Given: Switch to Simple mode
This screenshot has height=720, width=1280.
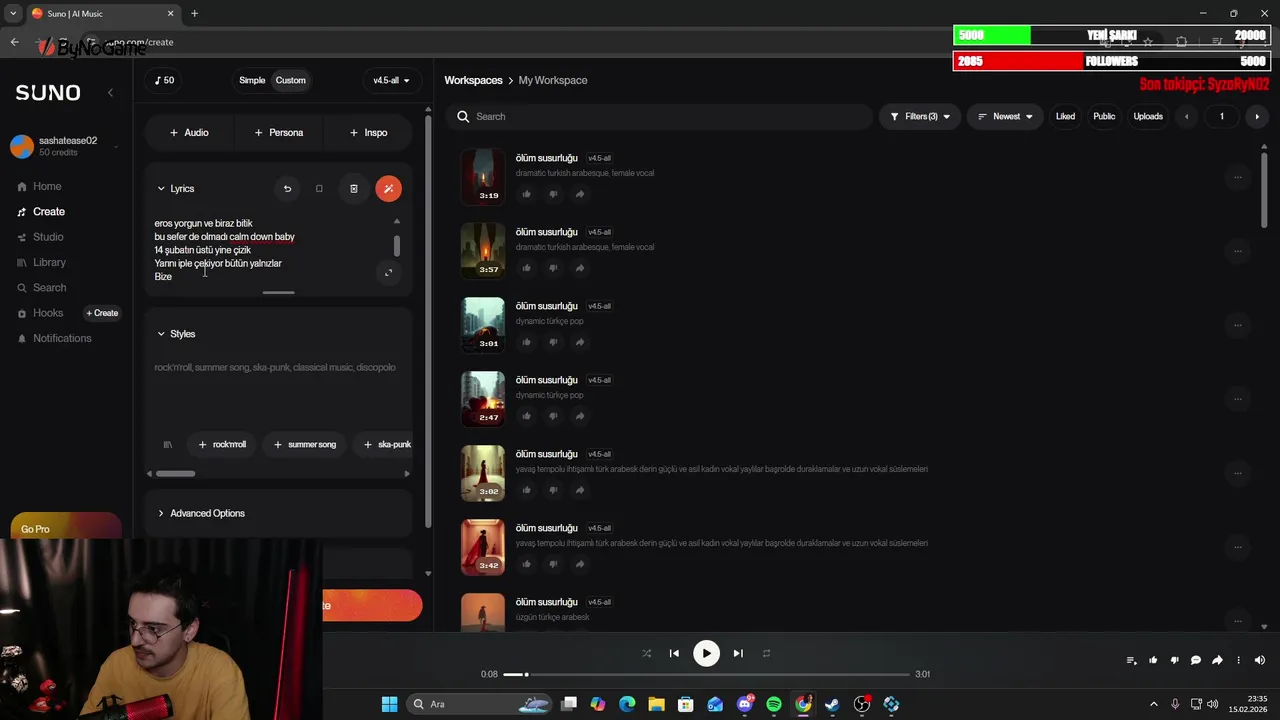Looking at the screenshot, I should 252,80.
